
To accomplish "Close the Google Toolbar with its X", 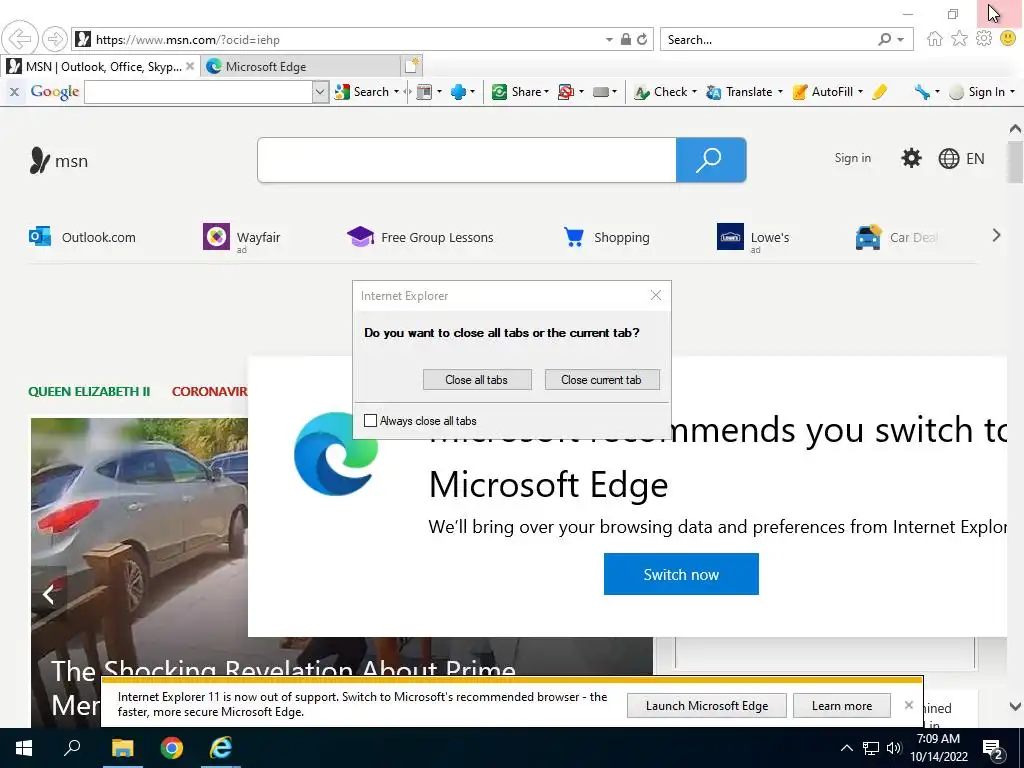I will coord(14,92).
